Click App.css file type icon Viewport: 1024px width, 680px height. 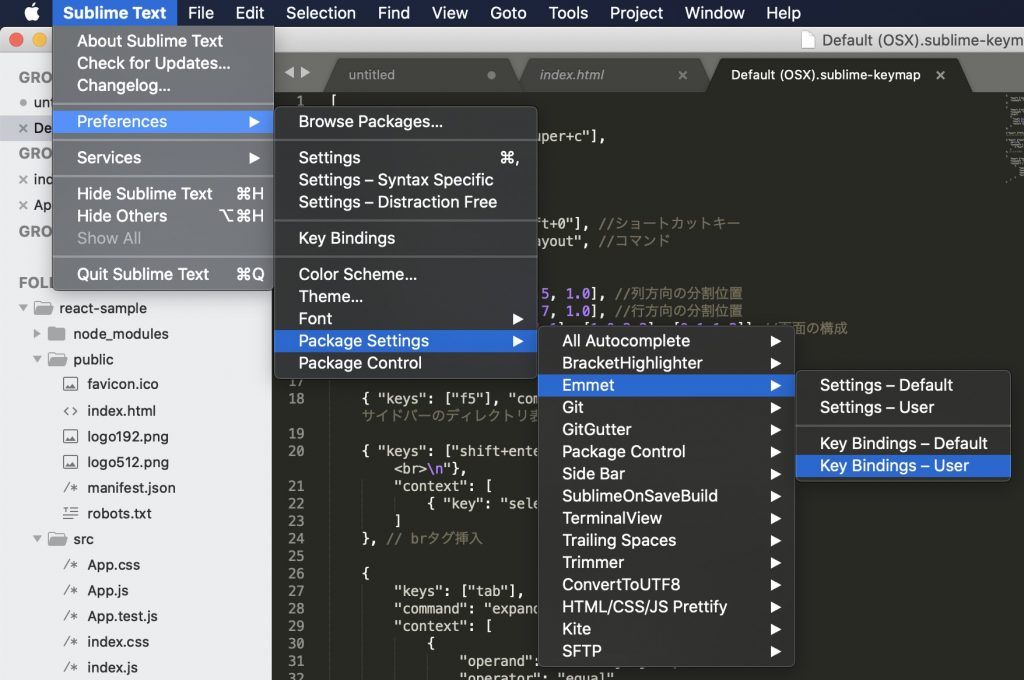click(x=71, y=565)
